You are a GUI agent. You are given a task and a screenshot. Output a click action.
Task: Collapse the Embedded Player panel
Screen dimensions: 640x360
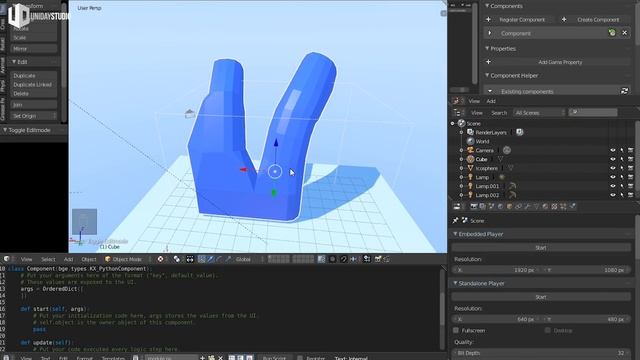coord(456,234)
